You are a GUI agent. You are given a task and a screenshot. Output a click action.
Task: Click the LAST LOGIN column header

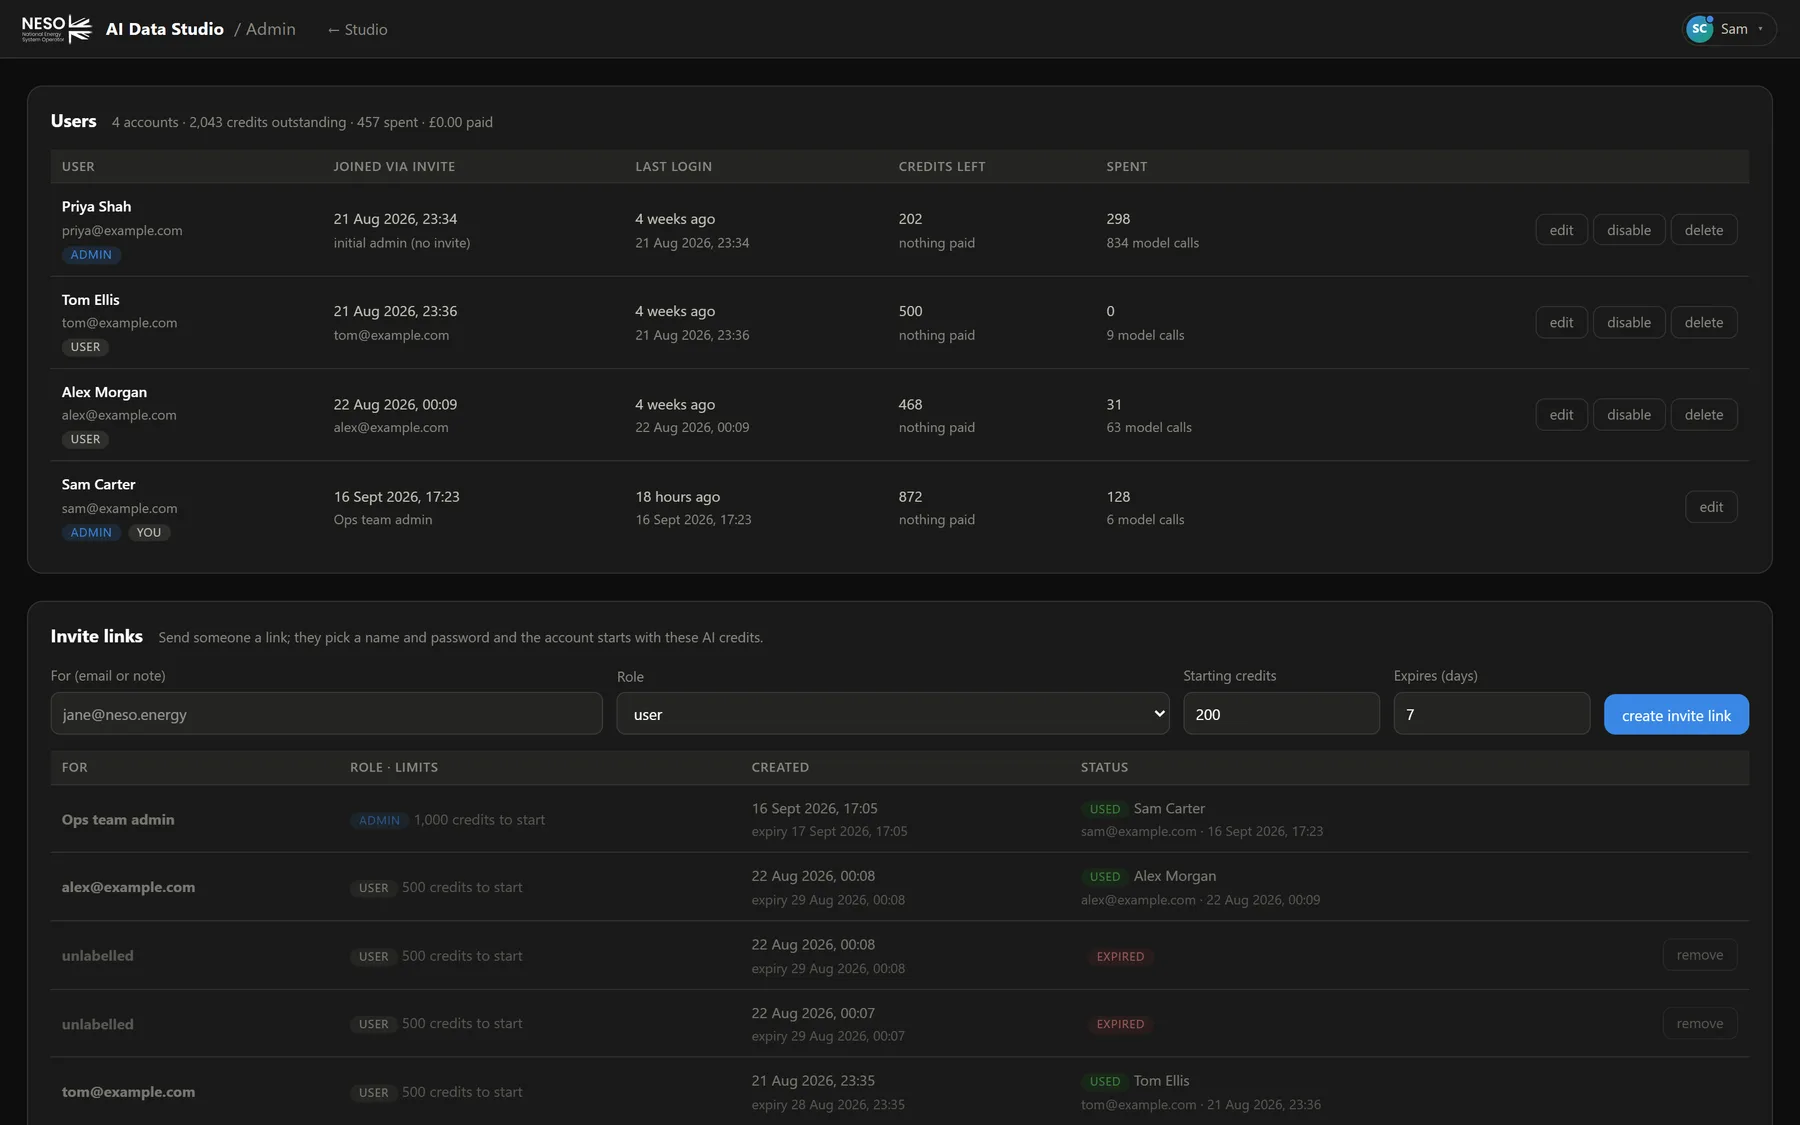click(673, 167)
